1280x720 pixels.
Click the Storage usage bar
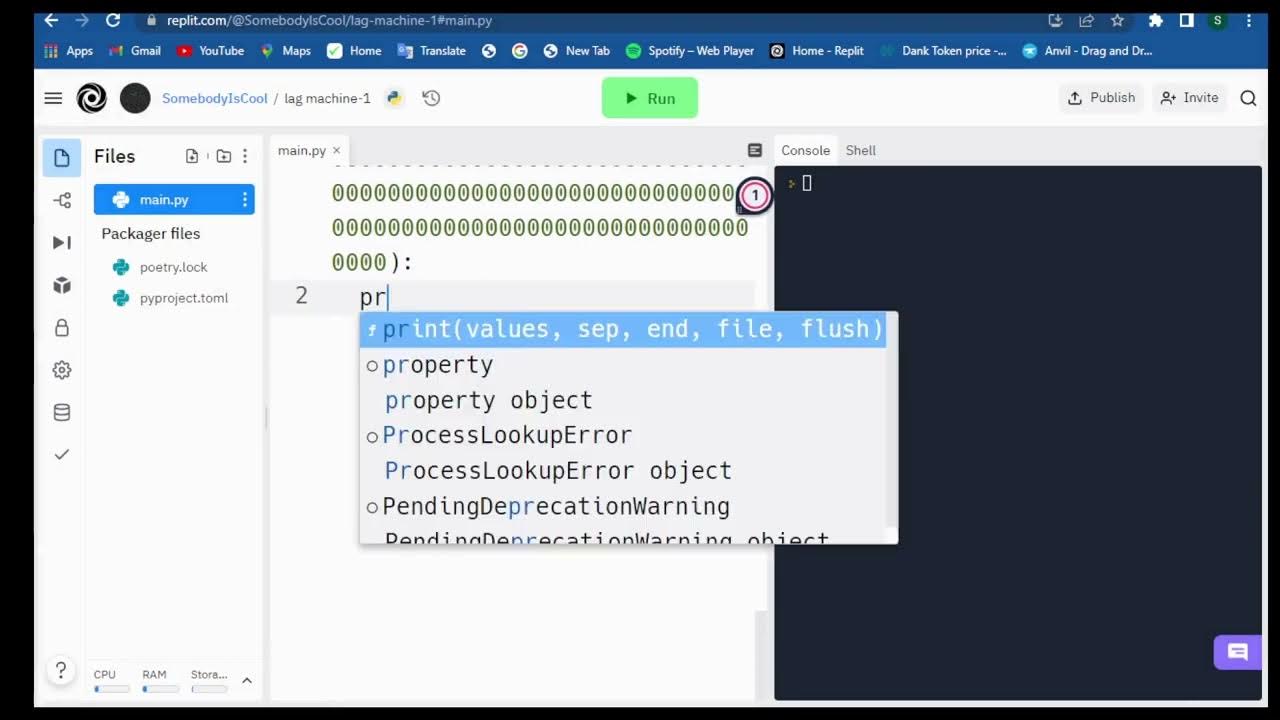[x=209, y=688]
